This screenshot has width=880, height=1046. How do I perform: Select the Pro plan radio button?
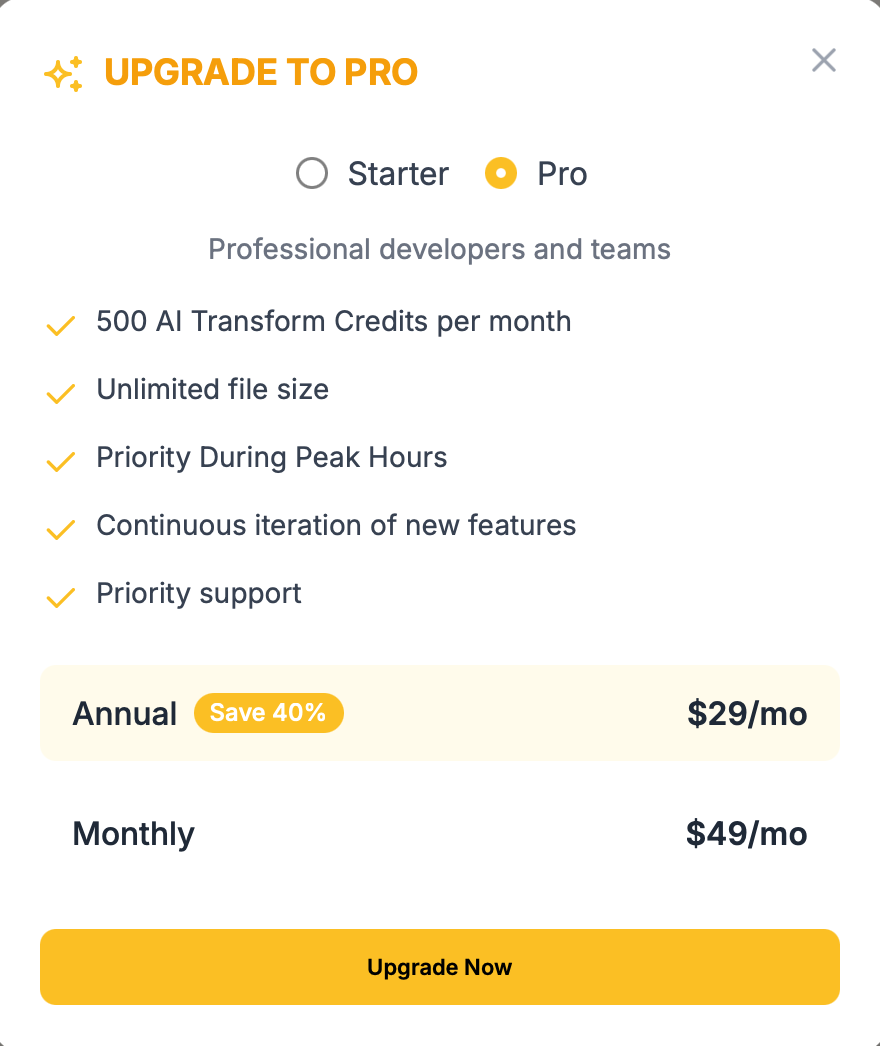coord(501,174)
